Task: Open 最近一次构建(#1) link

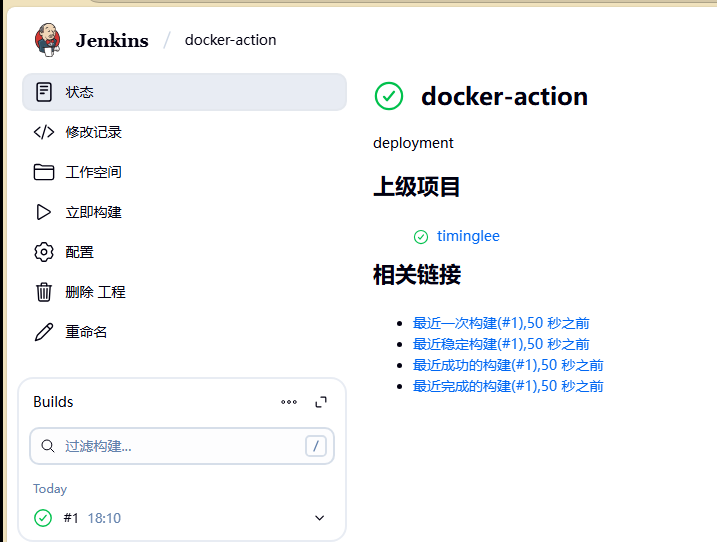Action: click(x=501, y=323)
